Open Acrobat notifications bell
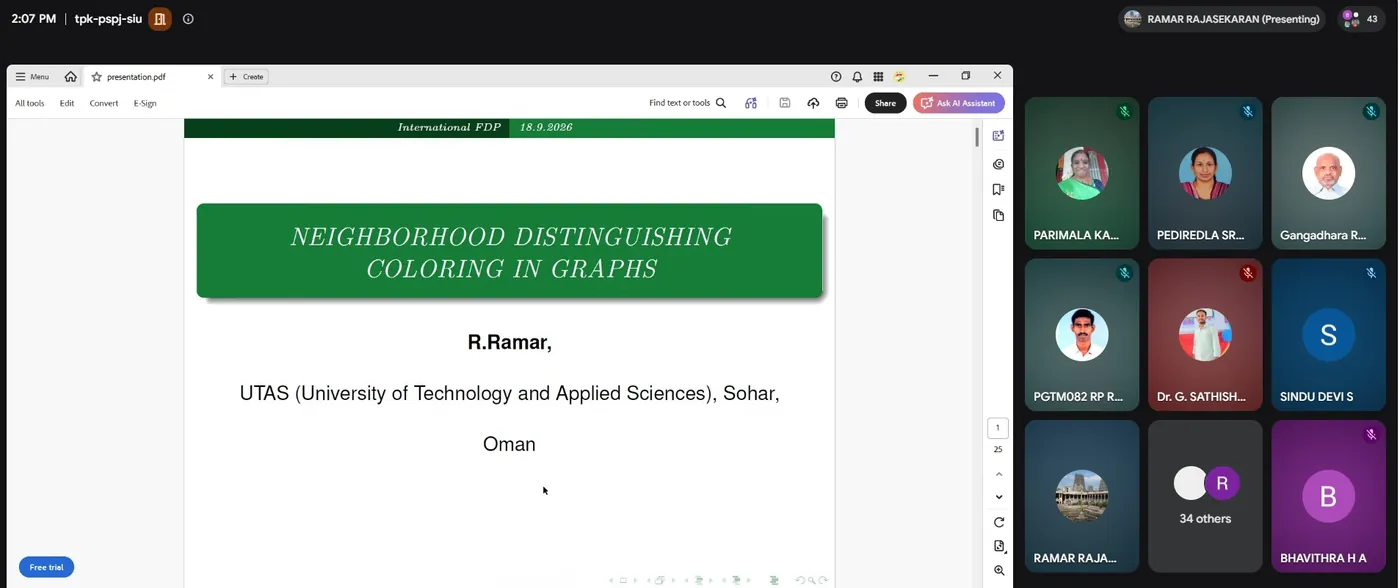 tap(857, 77)
